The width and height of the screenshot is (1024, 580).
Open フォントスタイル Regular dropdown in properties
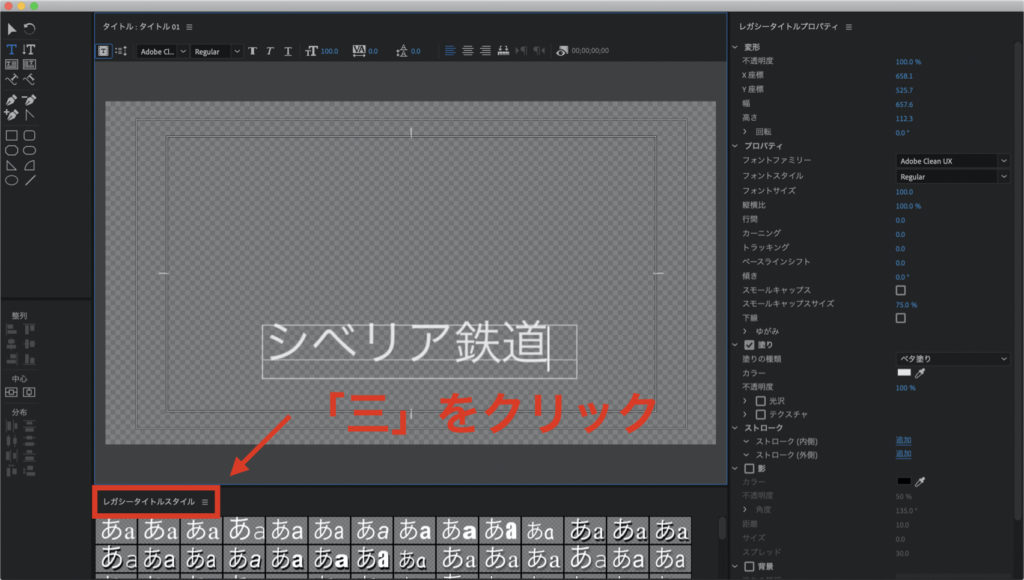tap(952, 176)
